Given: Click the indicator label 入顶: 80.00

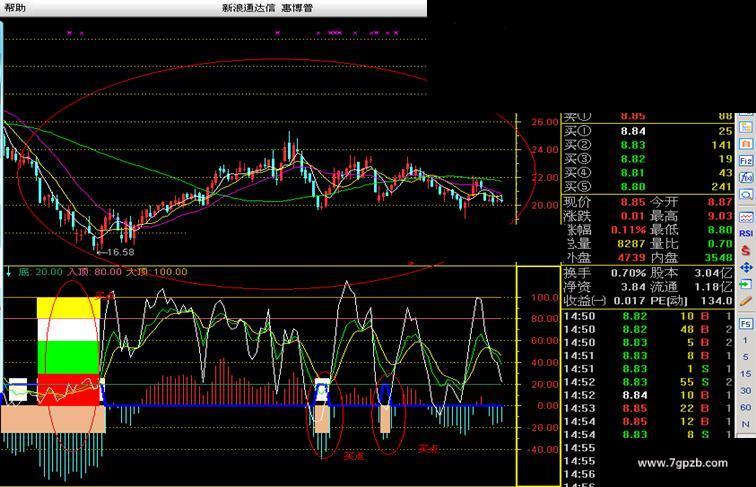Looking at the screenshot, I should (94, 272).
